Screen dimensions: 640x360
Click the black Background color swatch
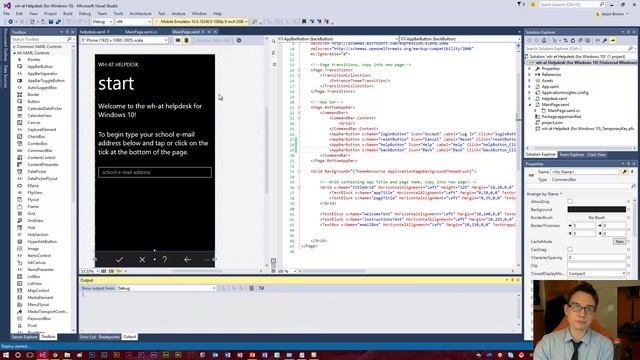pos(597,209)
